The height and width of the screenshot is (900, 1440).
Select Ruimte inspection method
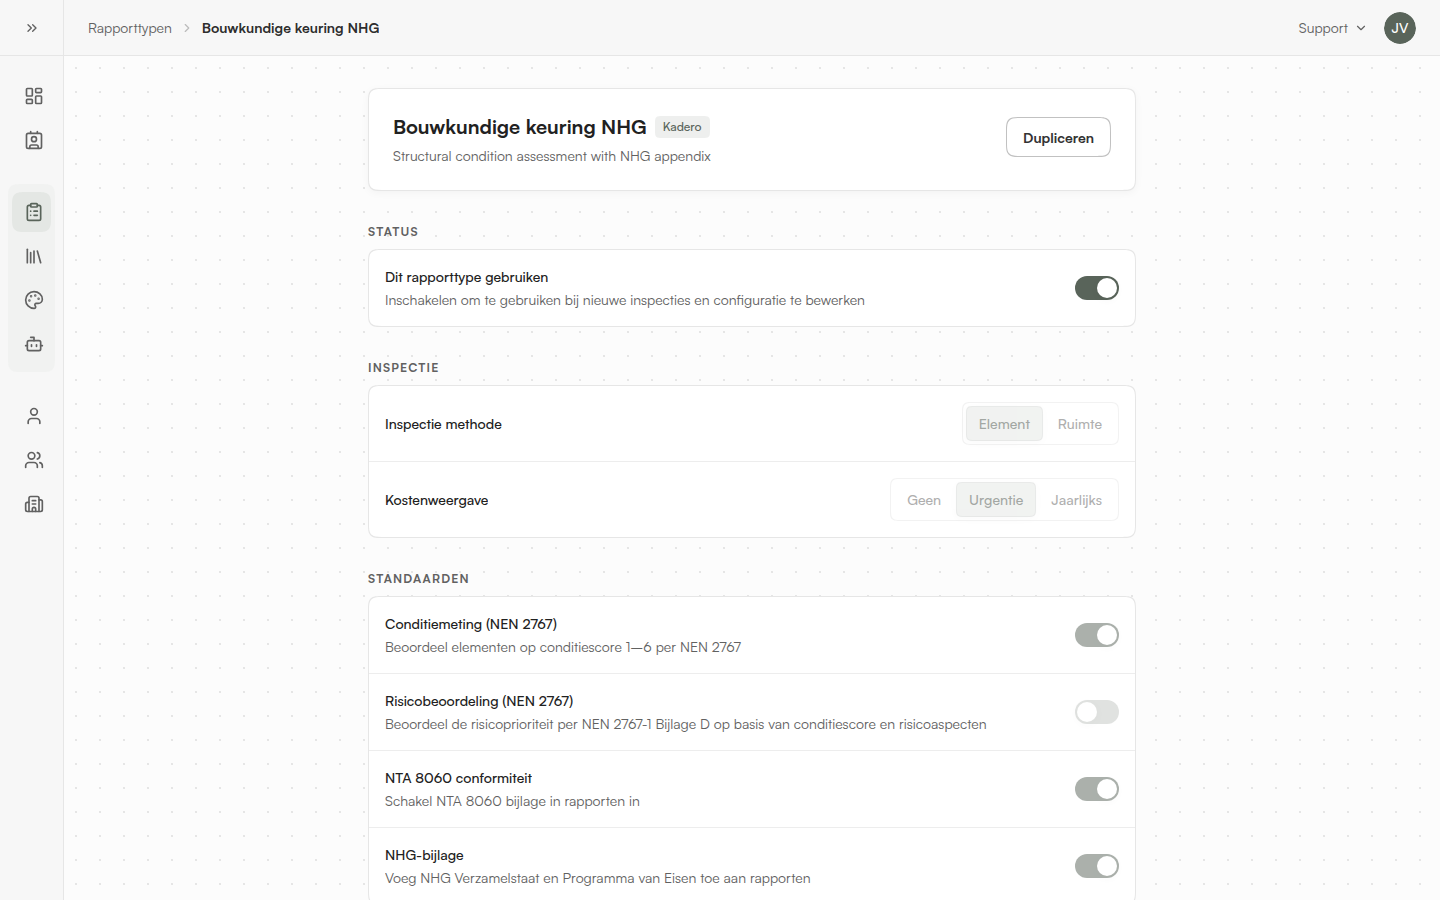click(1080, 424)
